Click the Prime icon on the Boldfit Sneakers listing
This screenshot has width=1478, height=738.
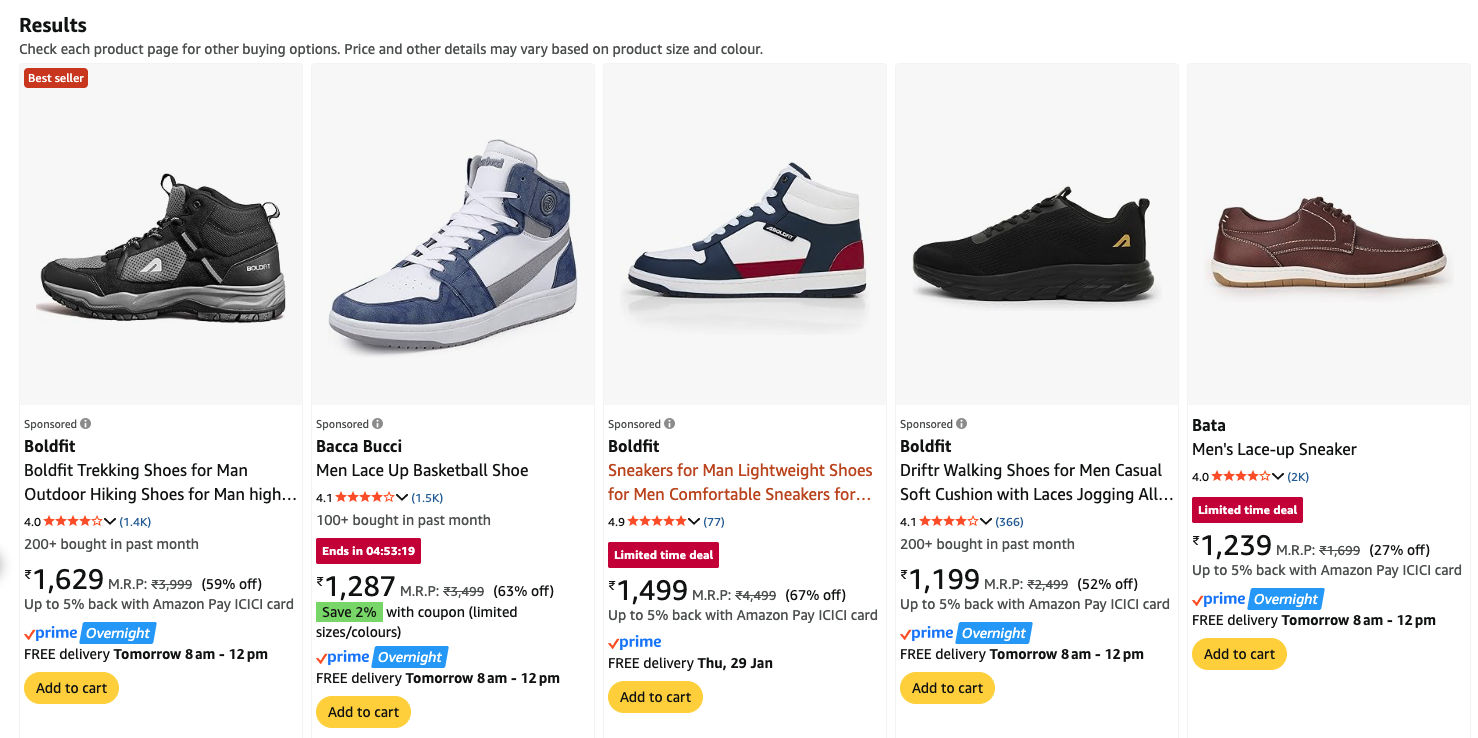coord(633,640)
